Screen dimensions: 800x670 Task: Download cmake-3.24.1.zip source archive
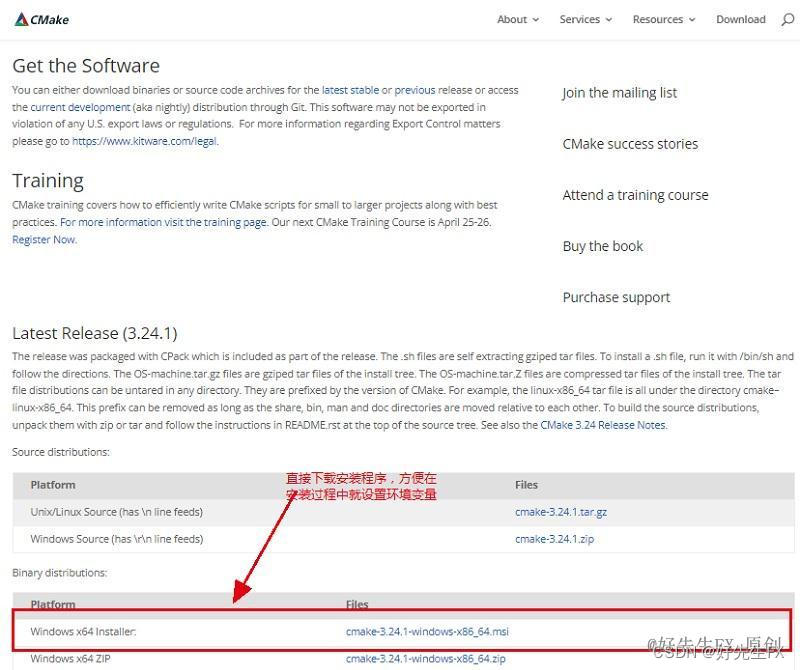coord(554,539)
